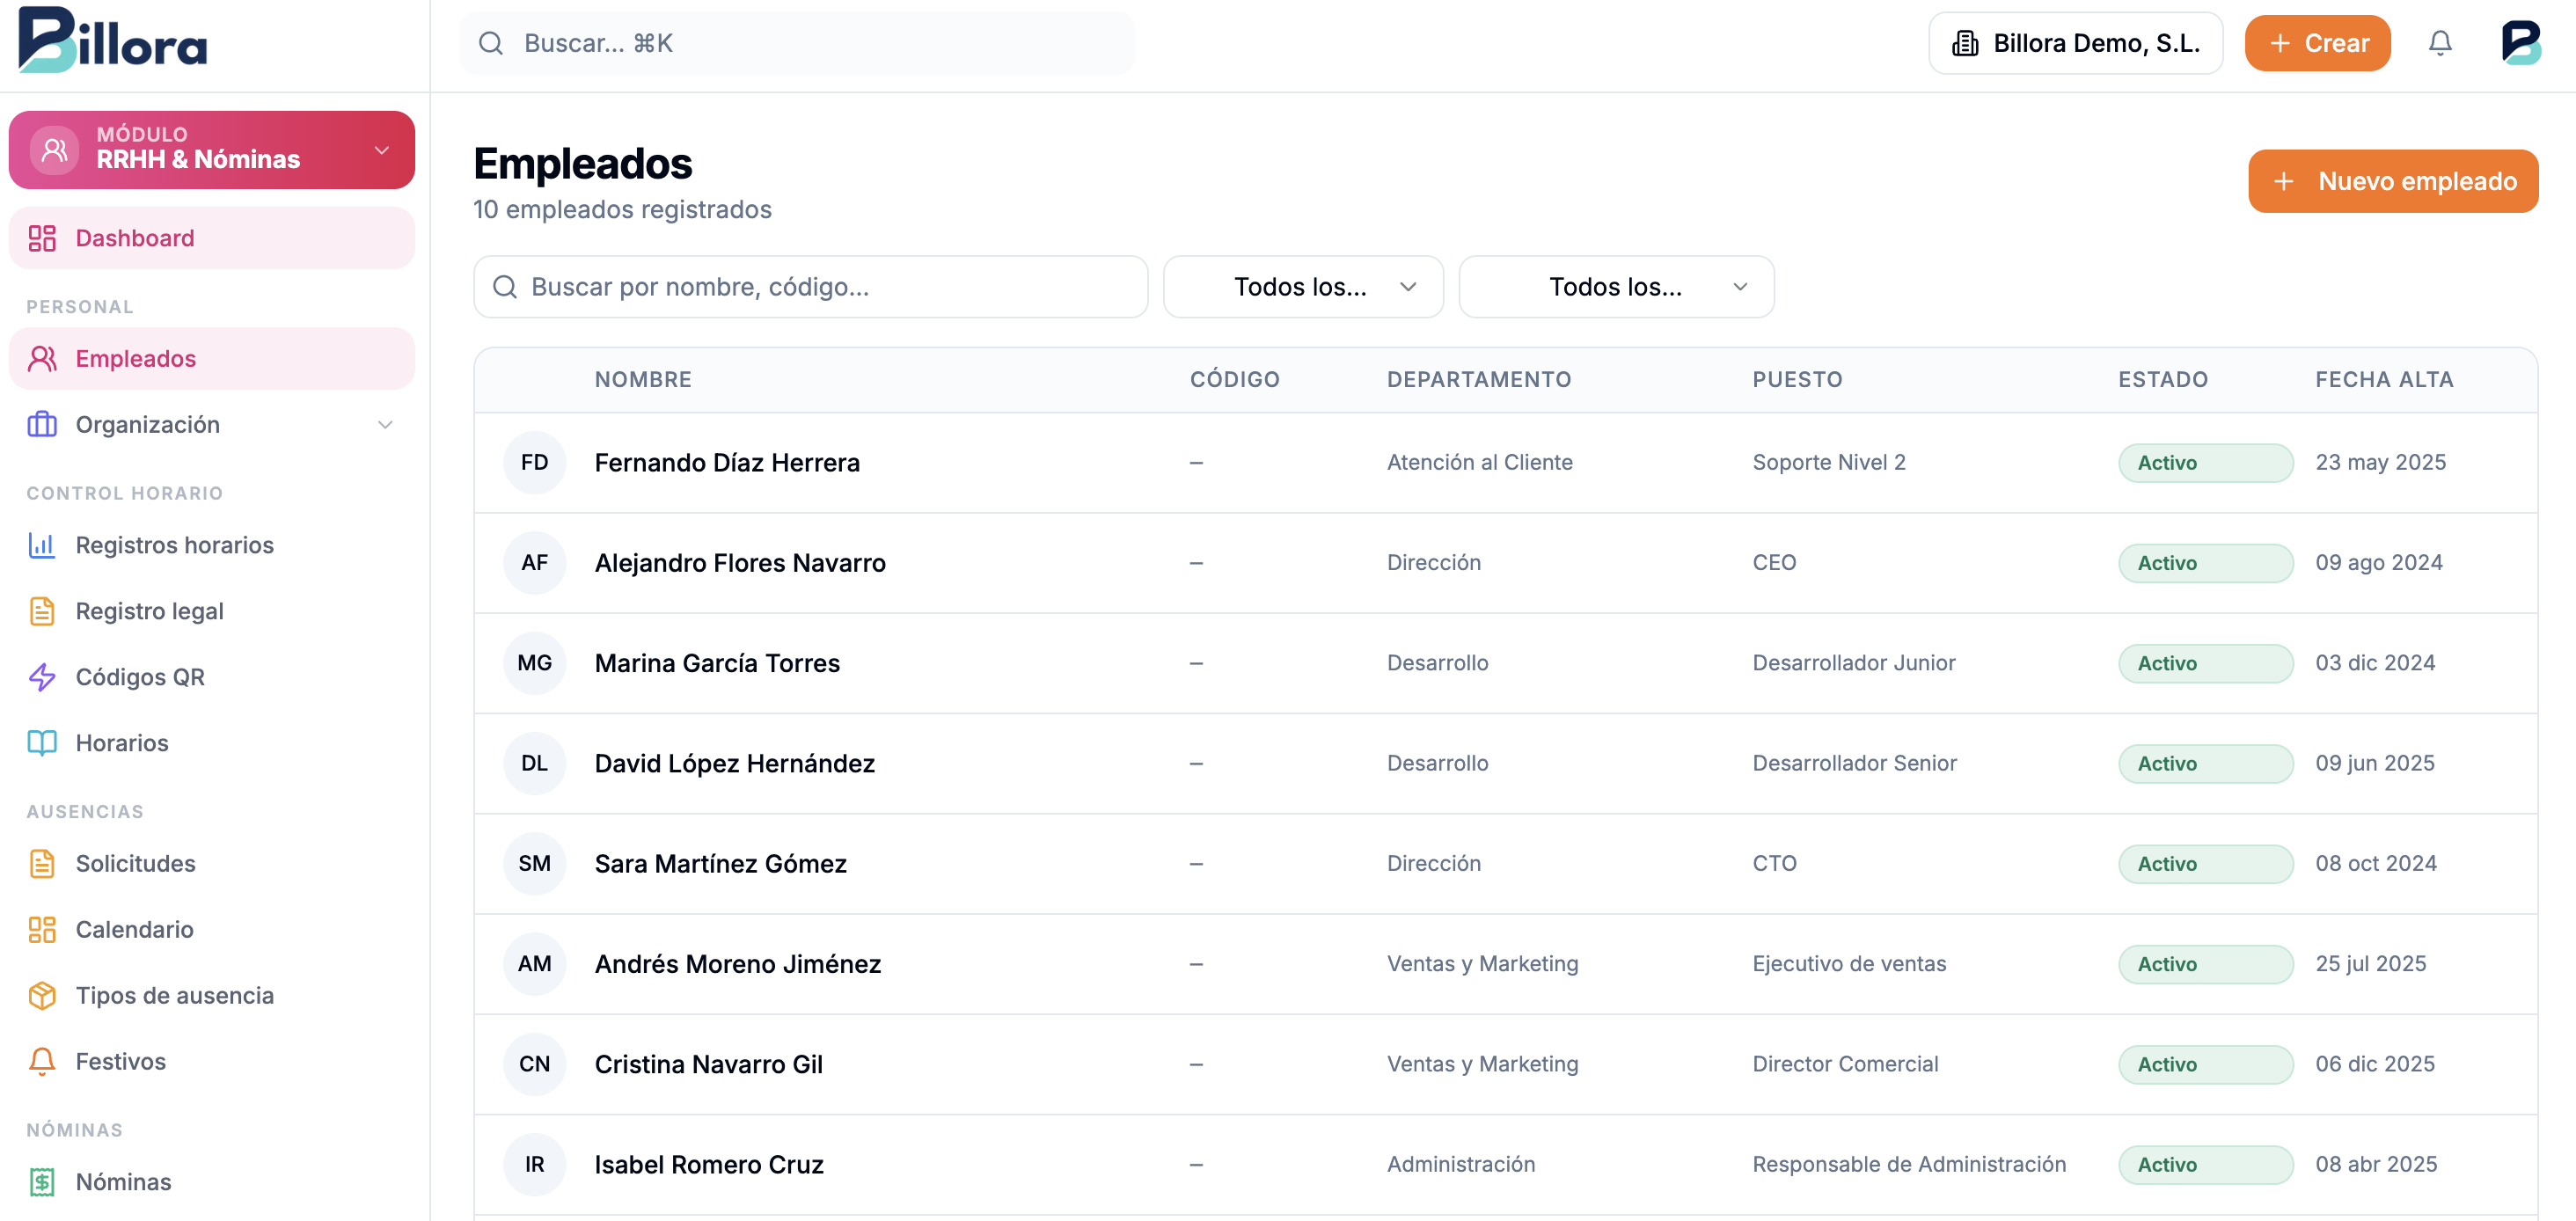The width and height of the screenshot is (2576, 1221).
Task: Select Registro legal menu item
Action: tap(149, 611)
